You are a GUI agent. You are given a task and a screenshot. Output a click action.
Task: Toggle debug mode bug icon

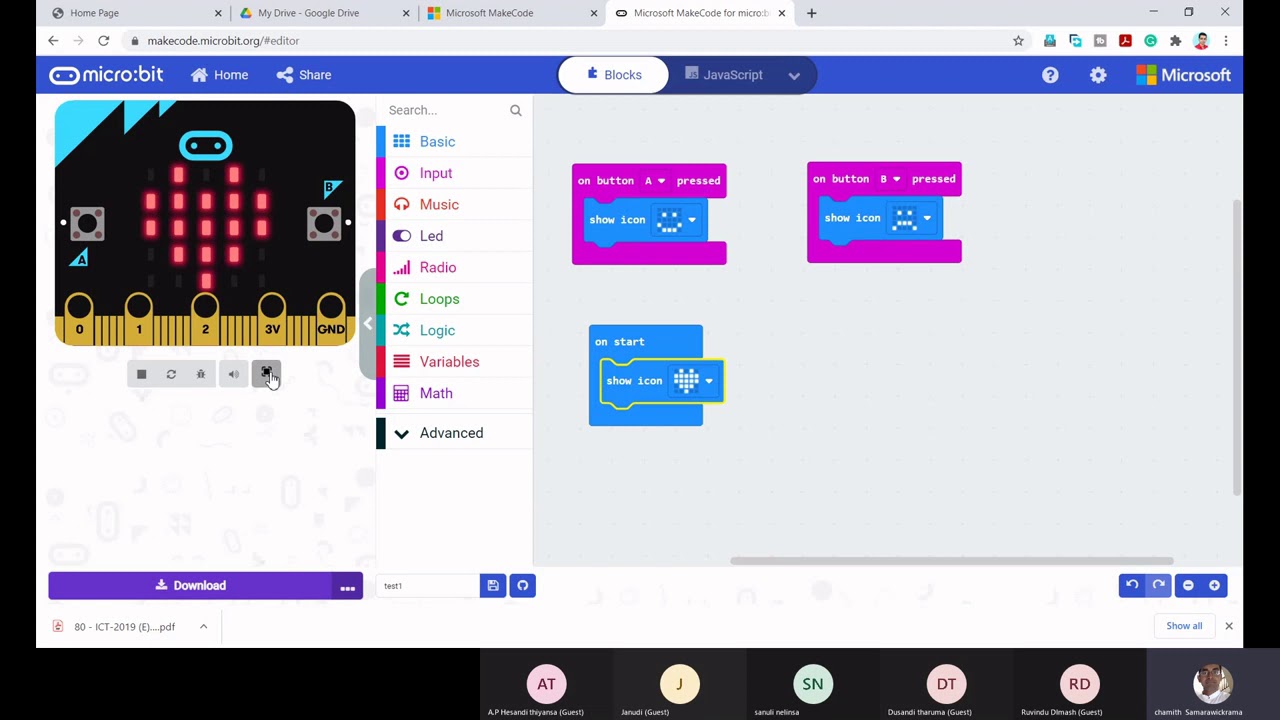tap(201, 374)
